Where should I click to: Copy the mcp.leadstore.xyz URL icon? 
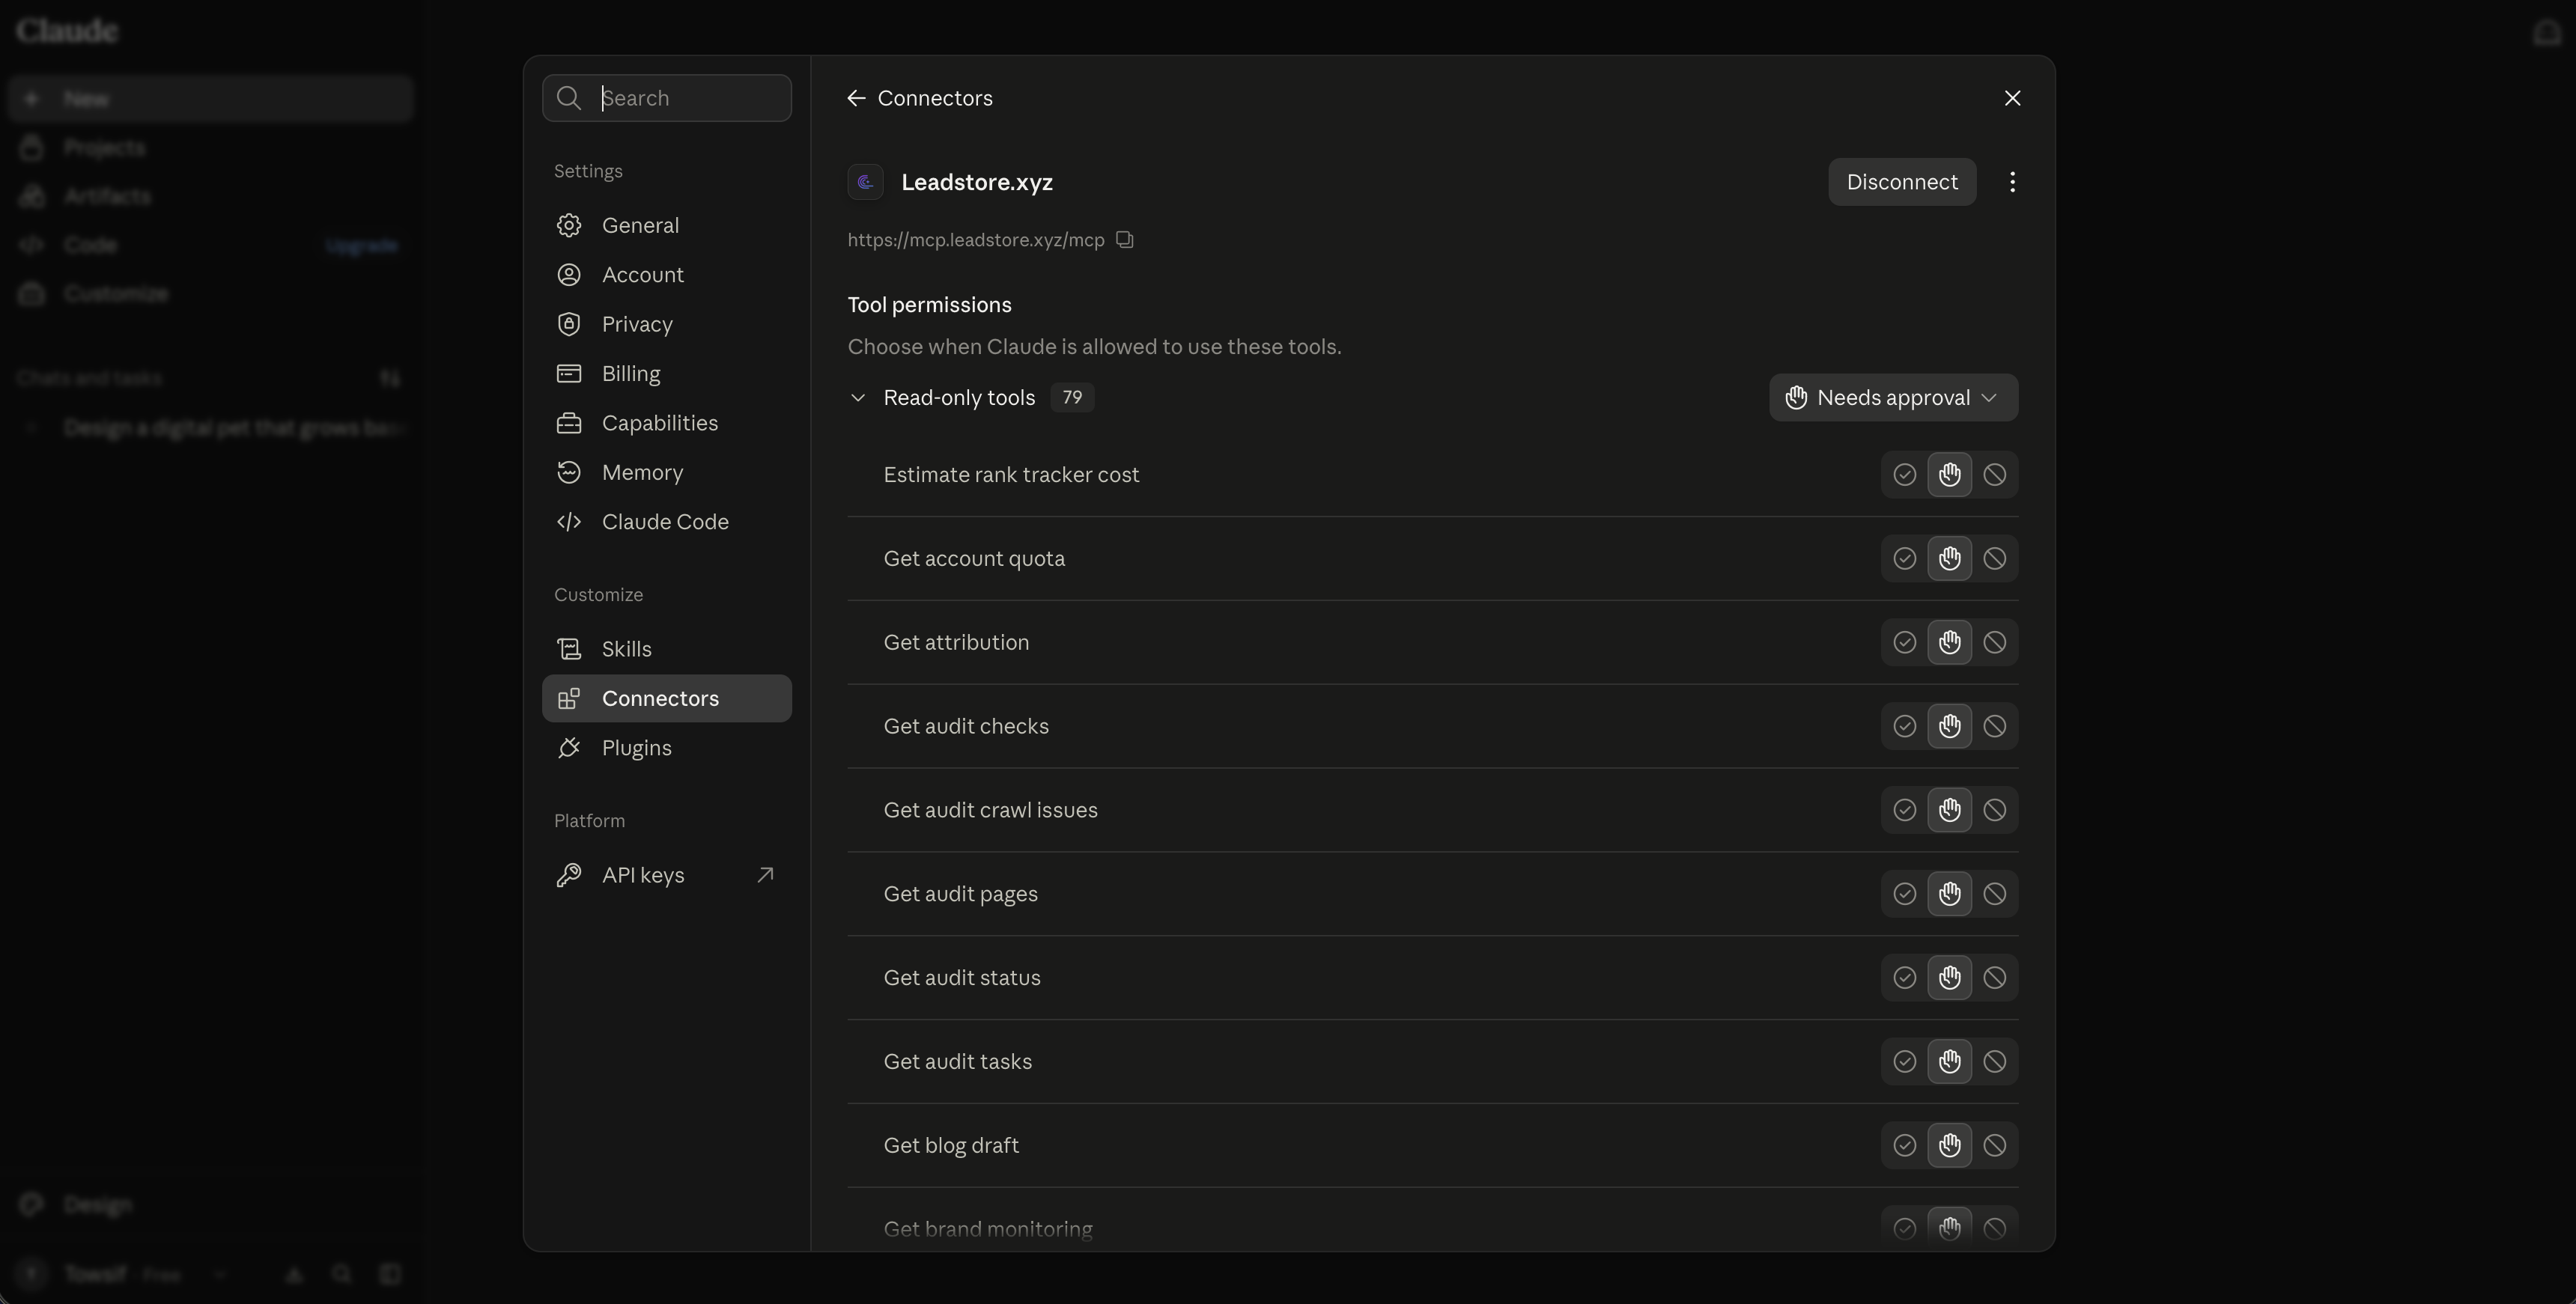(1125, 240)
